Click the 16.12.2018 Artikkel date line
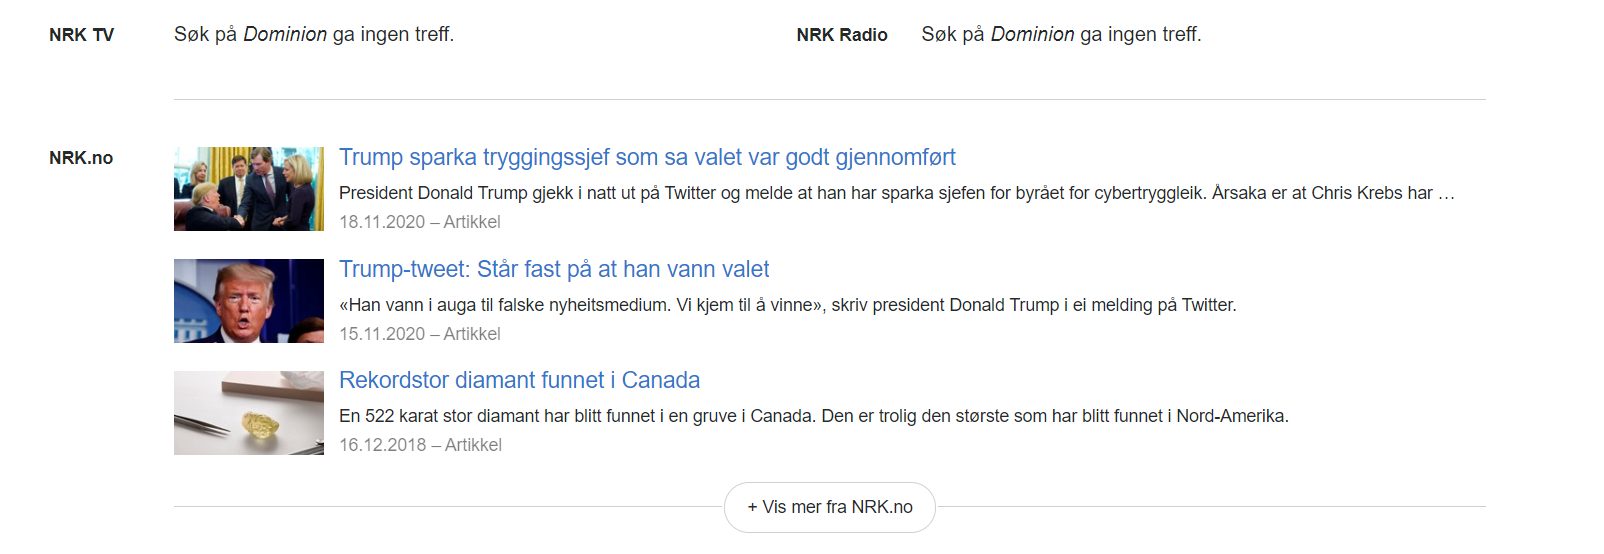 pyautogui.click(x=420, y=445)
